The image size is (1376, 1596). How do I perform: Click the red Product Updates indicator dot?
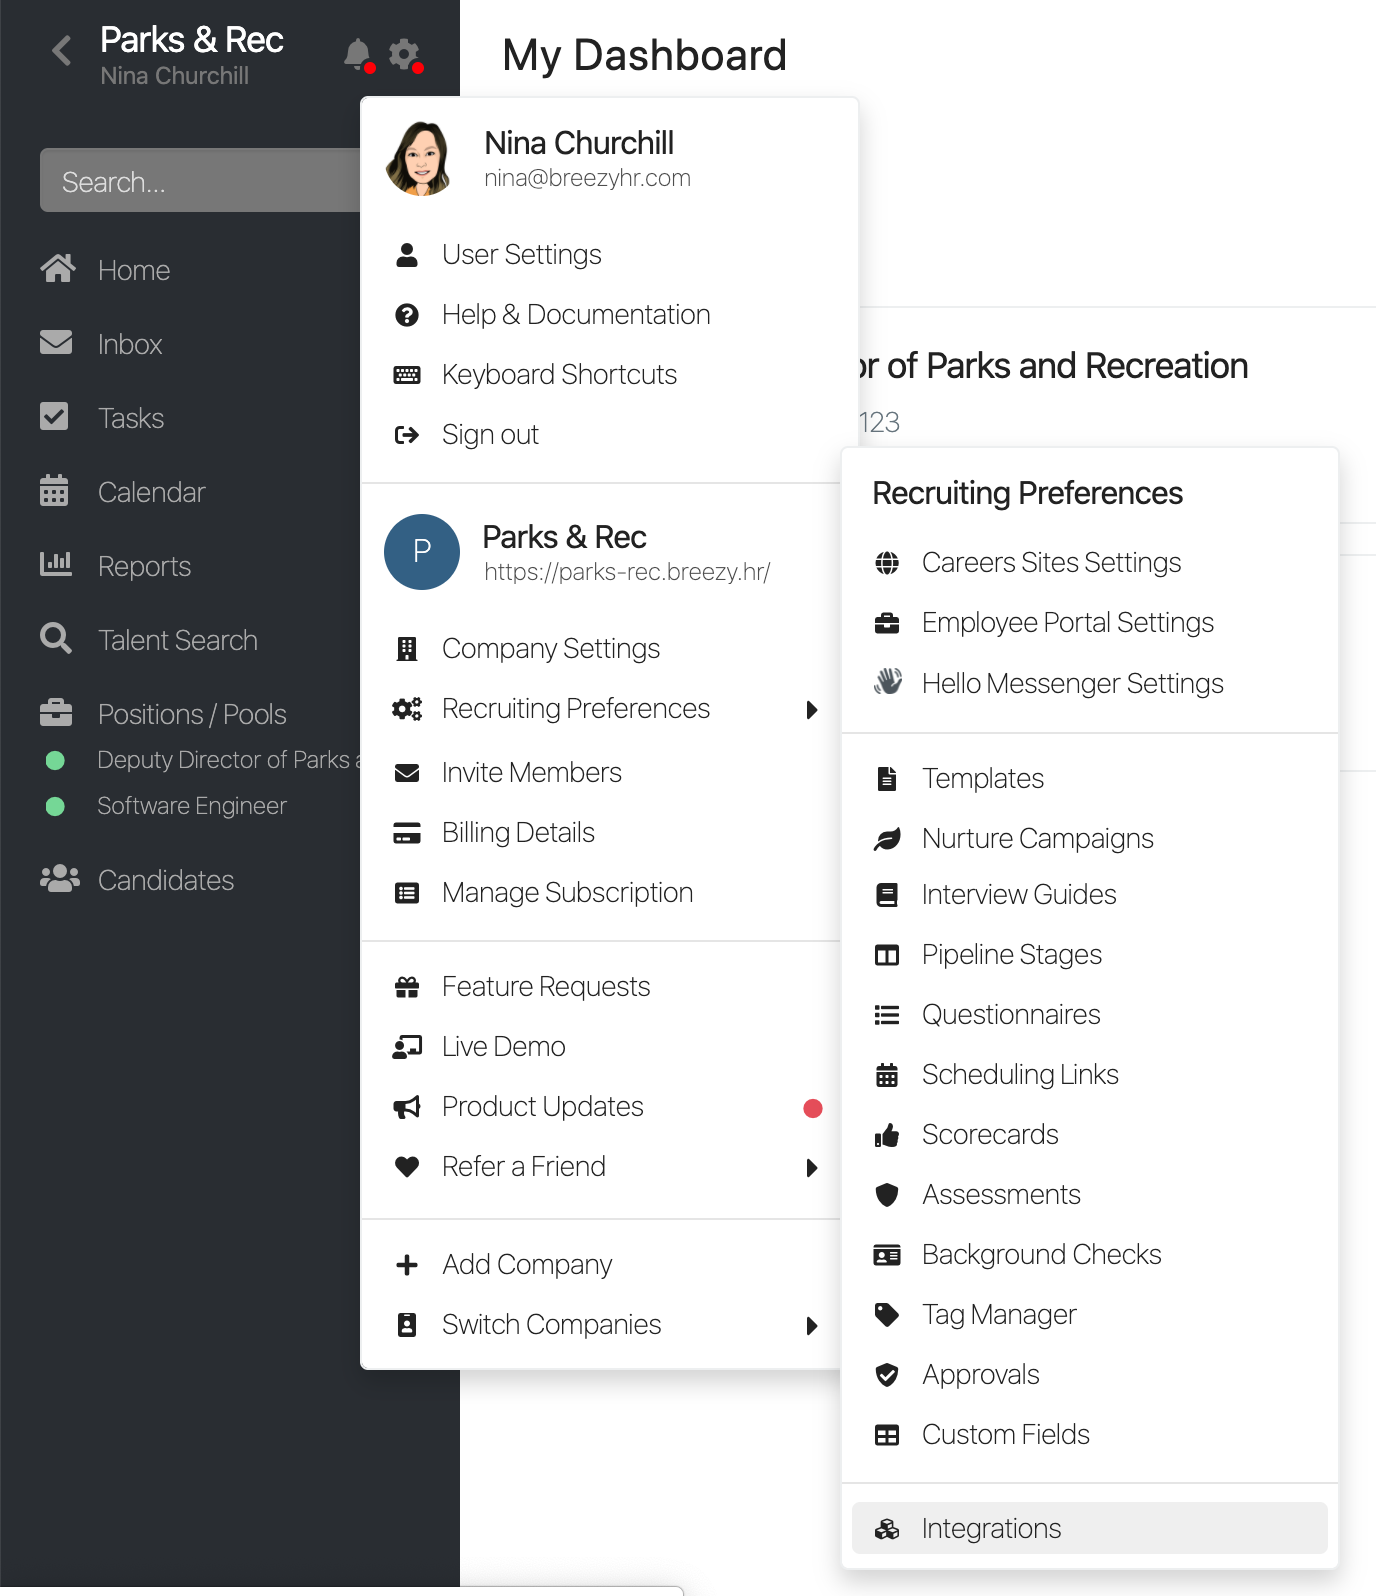click(813, 1108)
